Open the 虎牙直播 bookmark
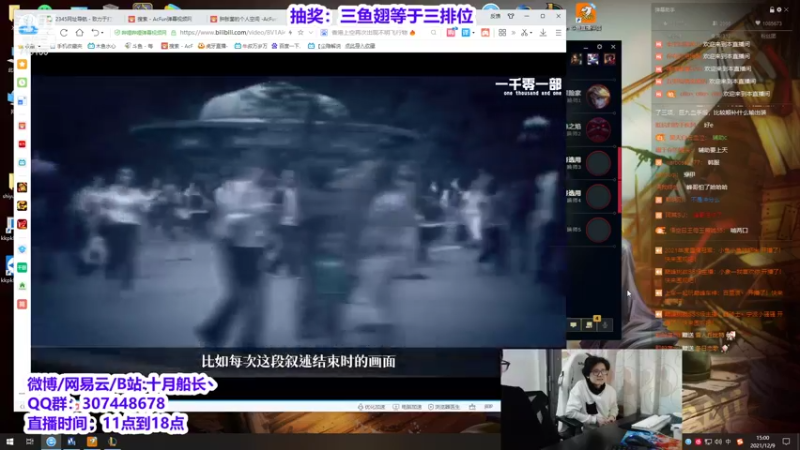The height and width of the screenshot is (450, 800). tap(212, 46)
